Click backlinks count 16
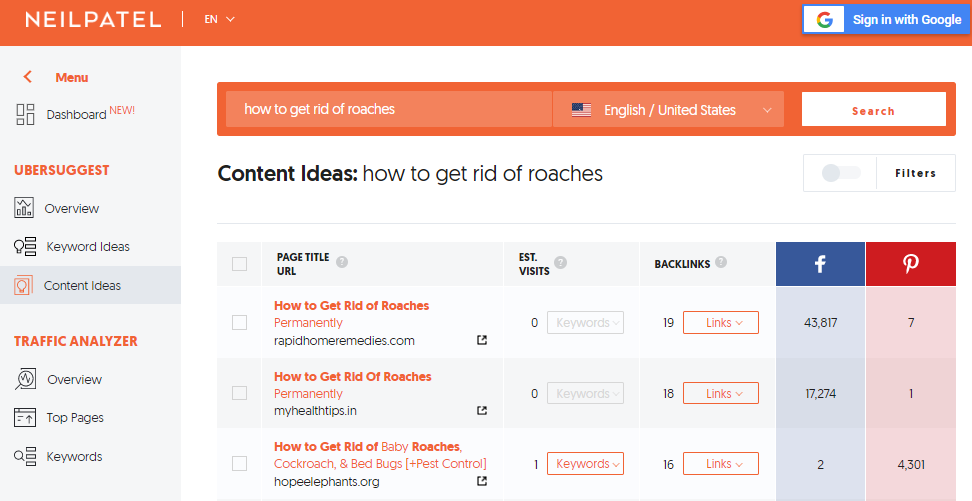The width and height of the screenshot is (972, 501). [668, 464]
